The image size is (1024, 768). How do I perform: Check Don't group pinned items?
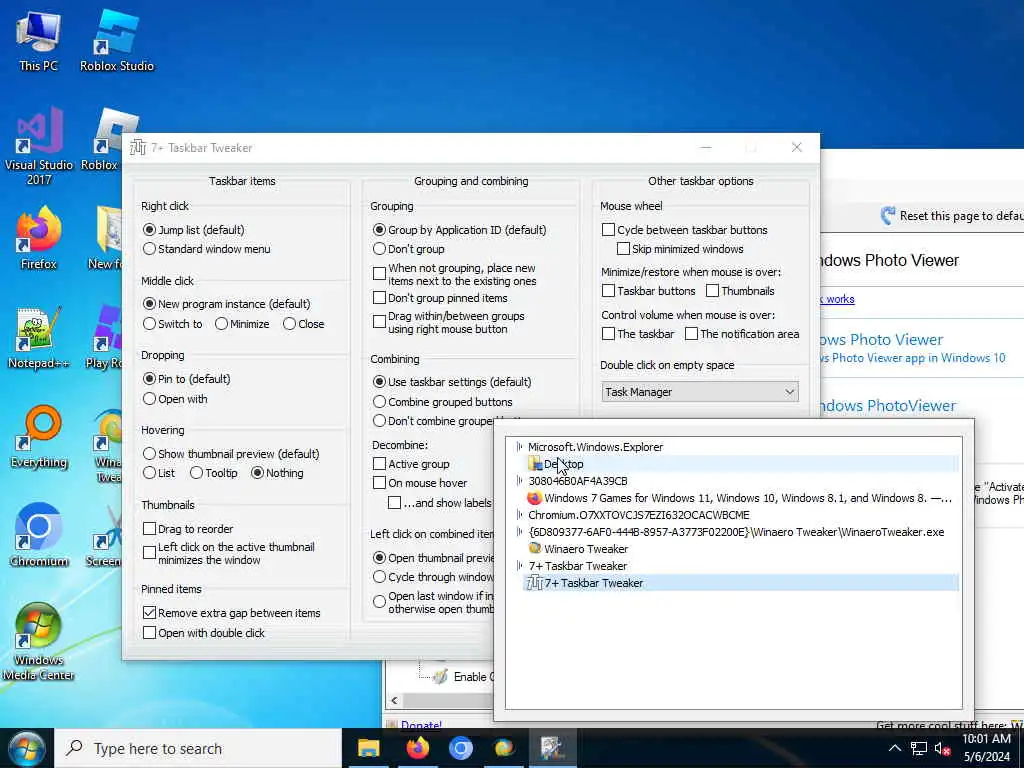point(379,298)
